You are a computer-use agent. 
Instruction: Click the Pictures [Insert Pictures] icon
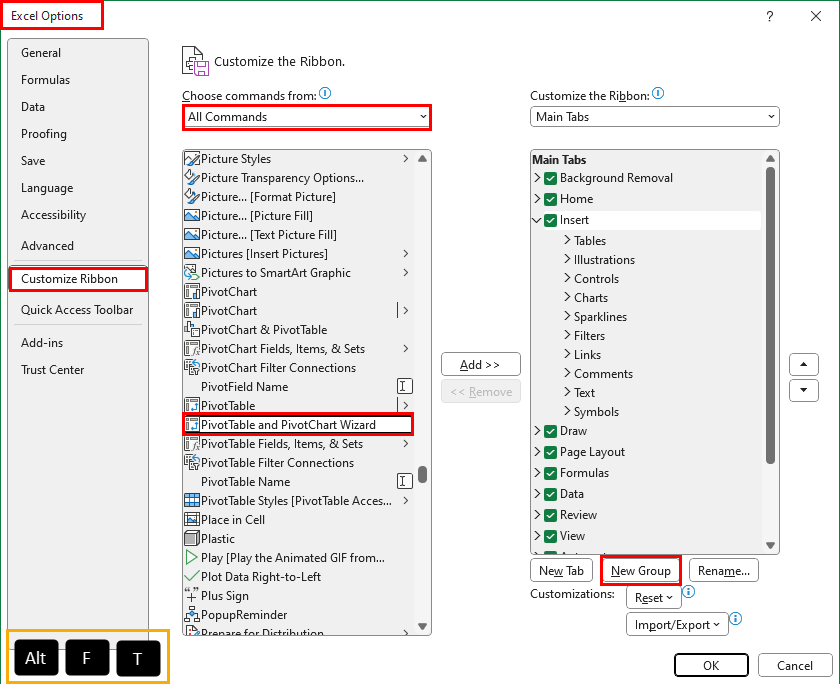(x=192, y=254)
